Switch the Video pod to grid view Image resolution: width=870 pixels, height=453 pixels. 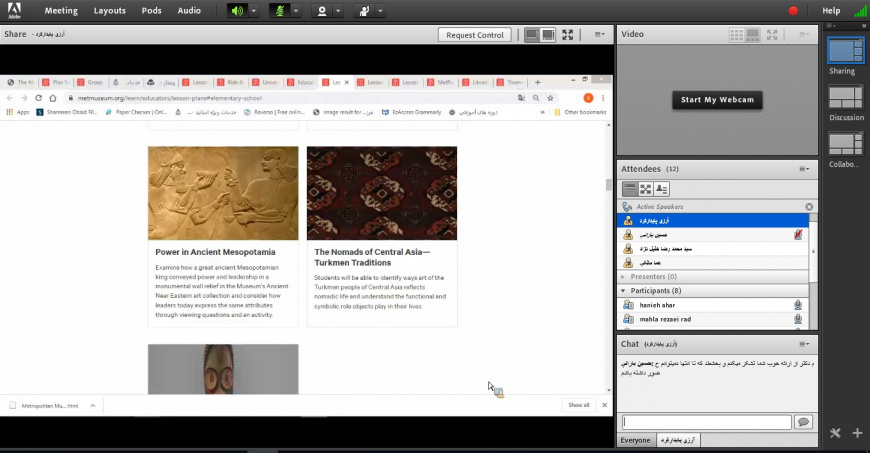point(737,34)
